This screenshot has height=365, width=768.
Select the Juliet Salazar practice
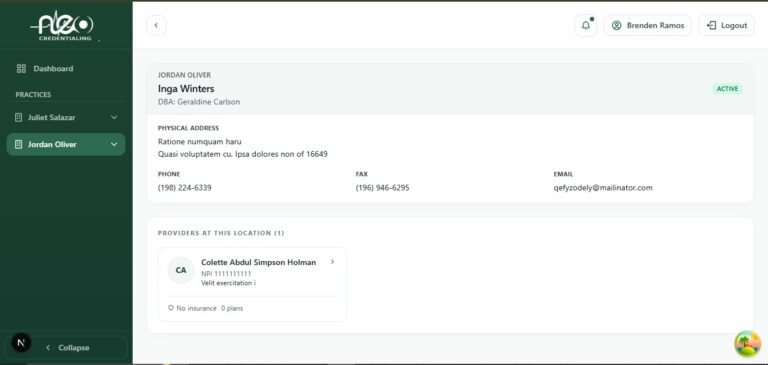tap(51, 118)
